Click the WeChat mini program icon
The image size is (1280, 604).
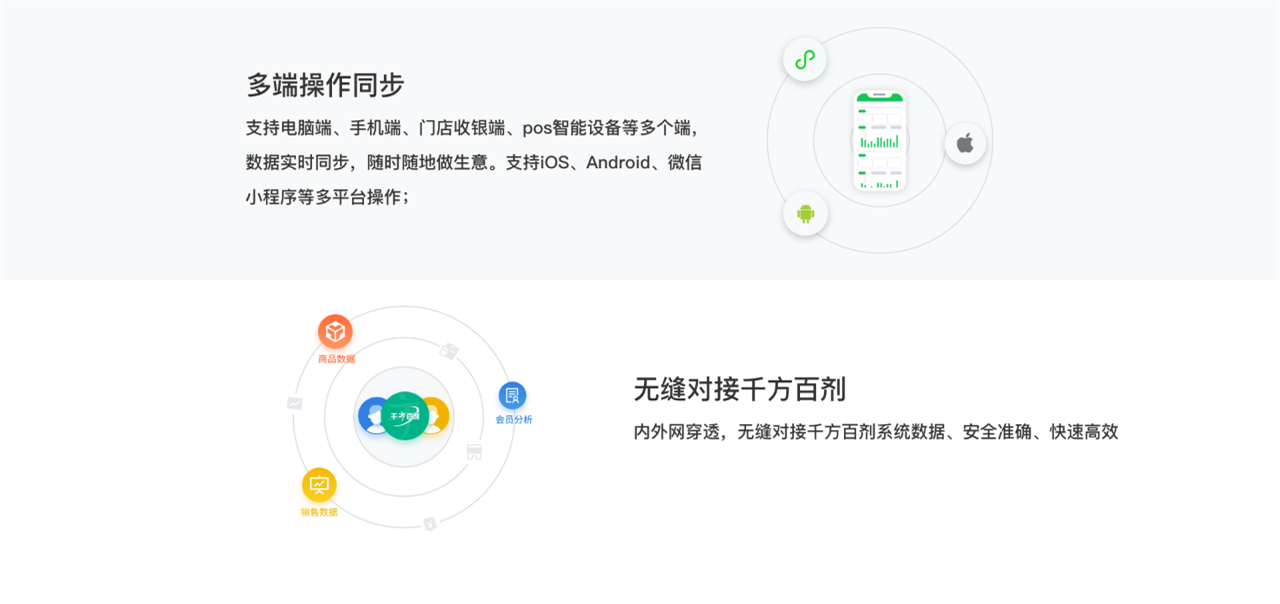point(805,59)
